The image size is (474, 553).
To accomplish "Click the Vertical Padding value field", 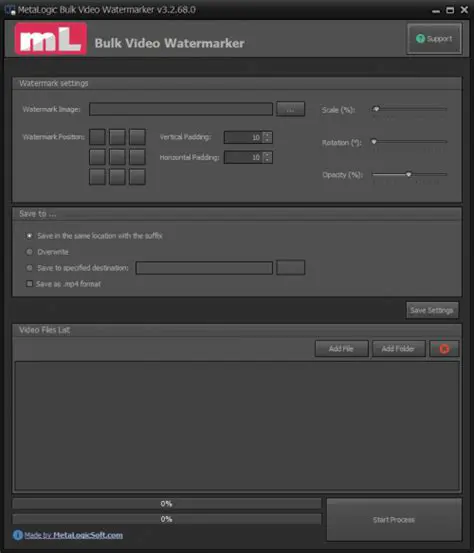I will [244, 137].
